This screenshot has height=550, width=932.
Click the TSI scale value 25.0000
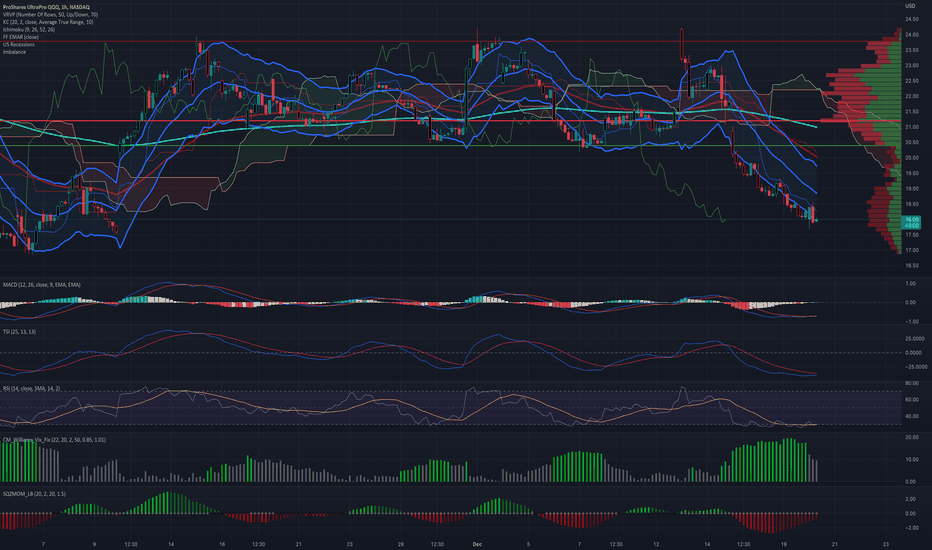coord(913,338)
